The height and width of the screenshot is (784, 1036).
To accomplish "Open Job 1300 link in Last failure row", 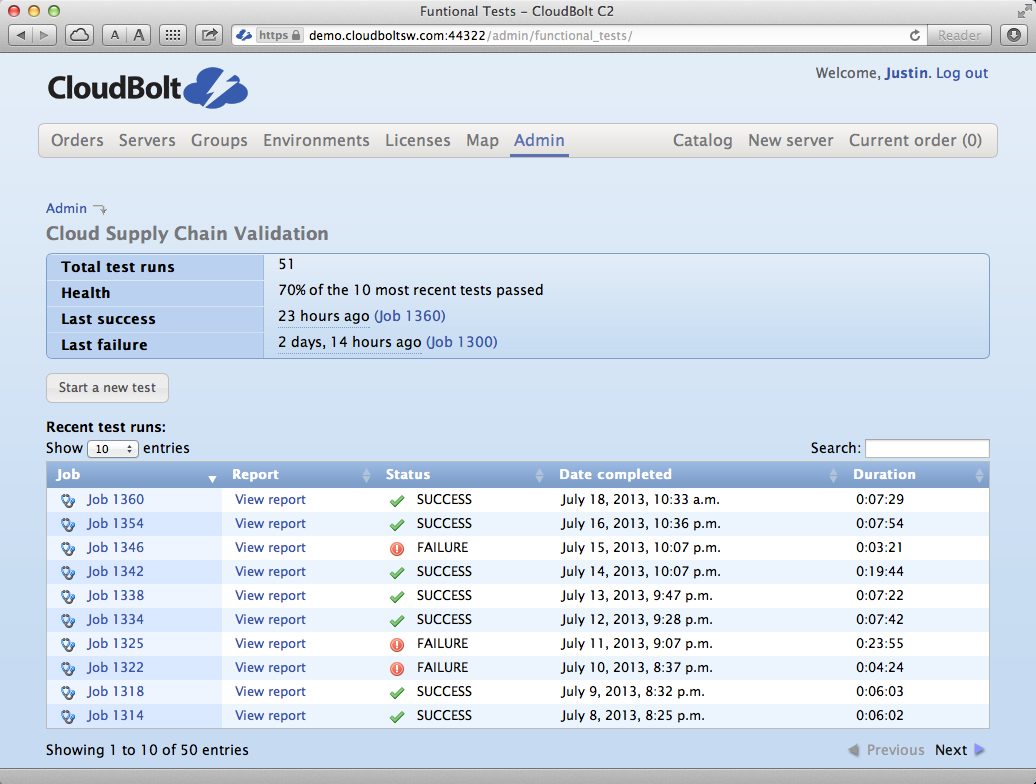I will (462, 342).
